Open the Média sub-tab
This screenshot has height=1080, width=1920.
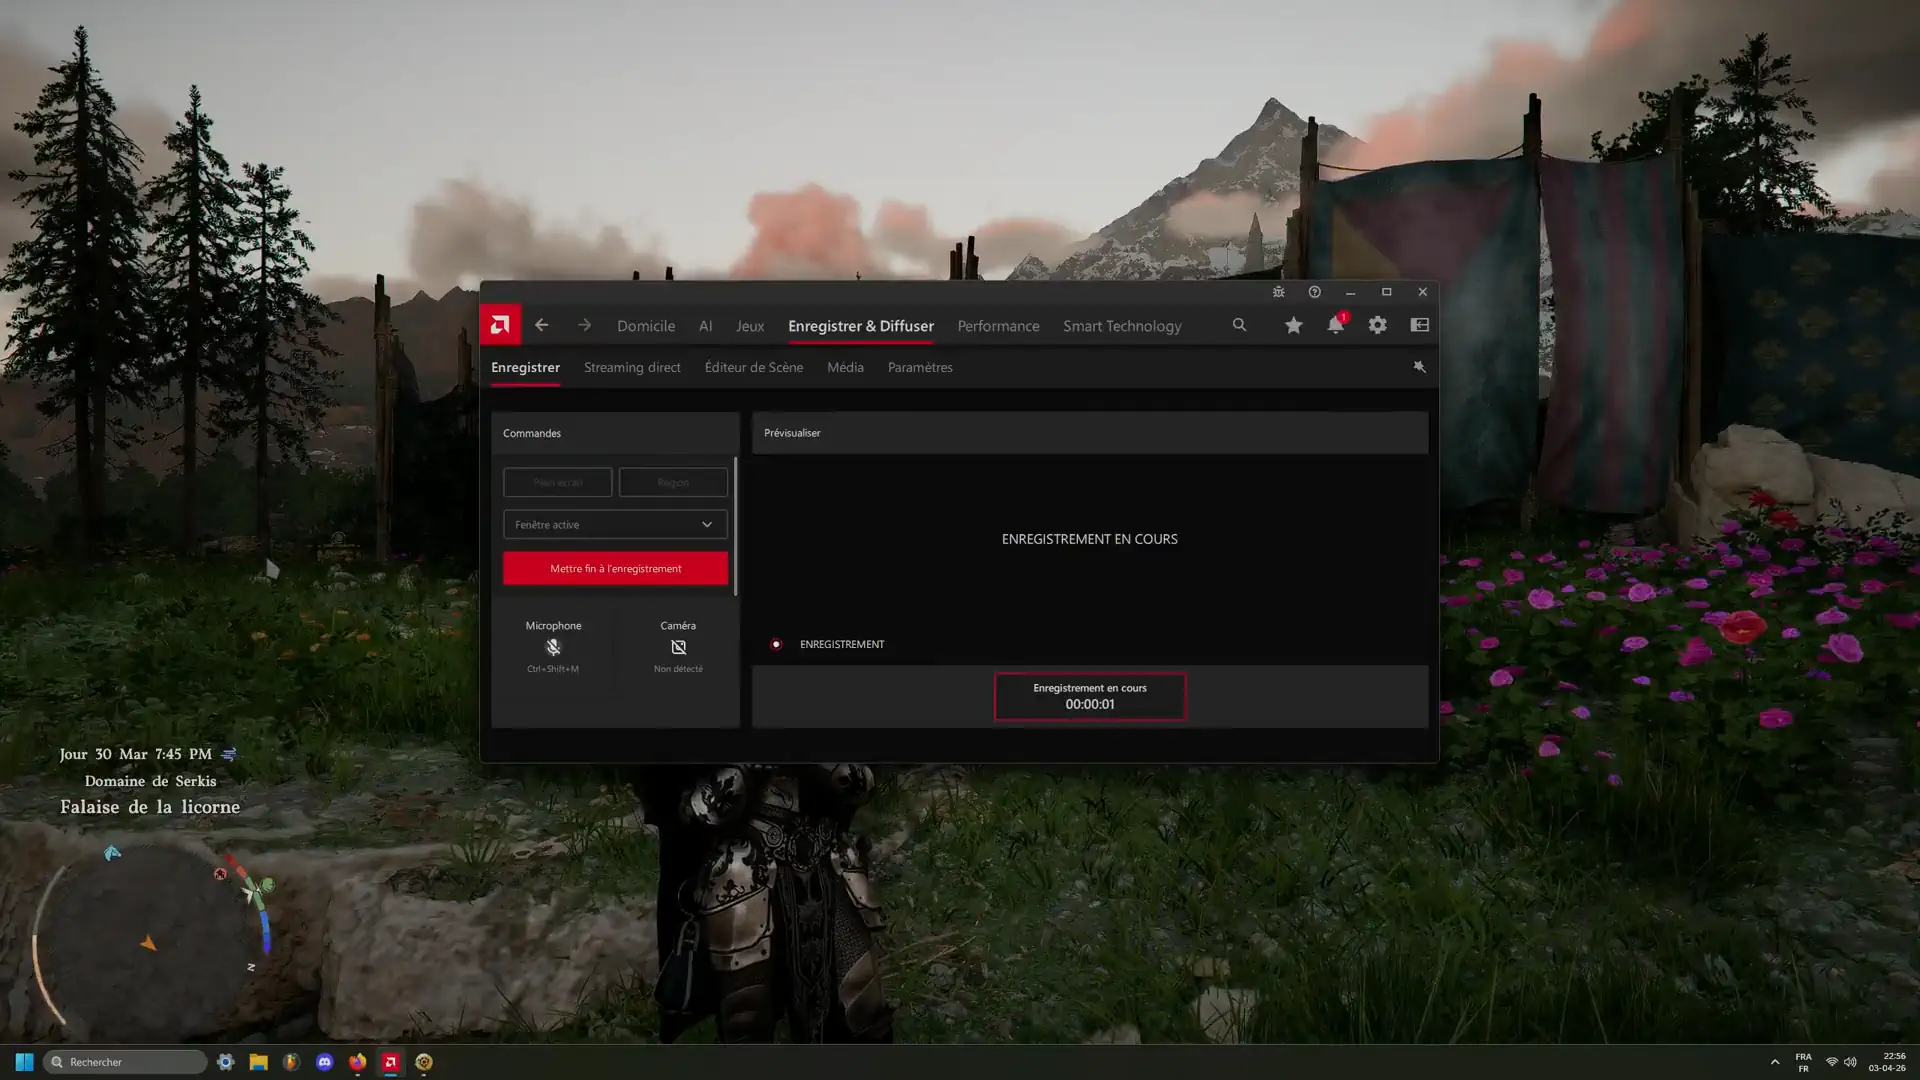(845, 367)
